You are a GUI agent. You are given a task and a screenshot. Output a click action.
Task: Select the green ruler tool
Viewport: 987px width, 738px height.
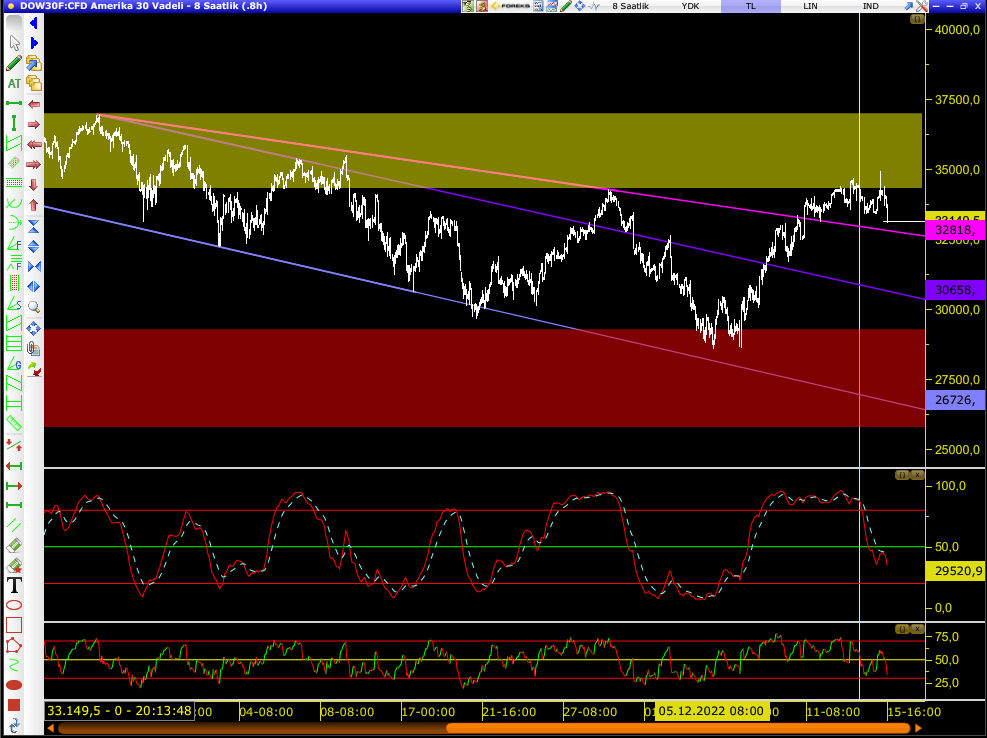(14, 424)
